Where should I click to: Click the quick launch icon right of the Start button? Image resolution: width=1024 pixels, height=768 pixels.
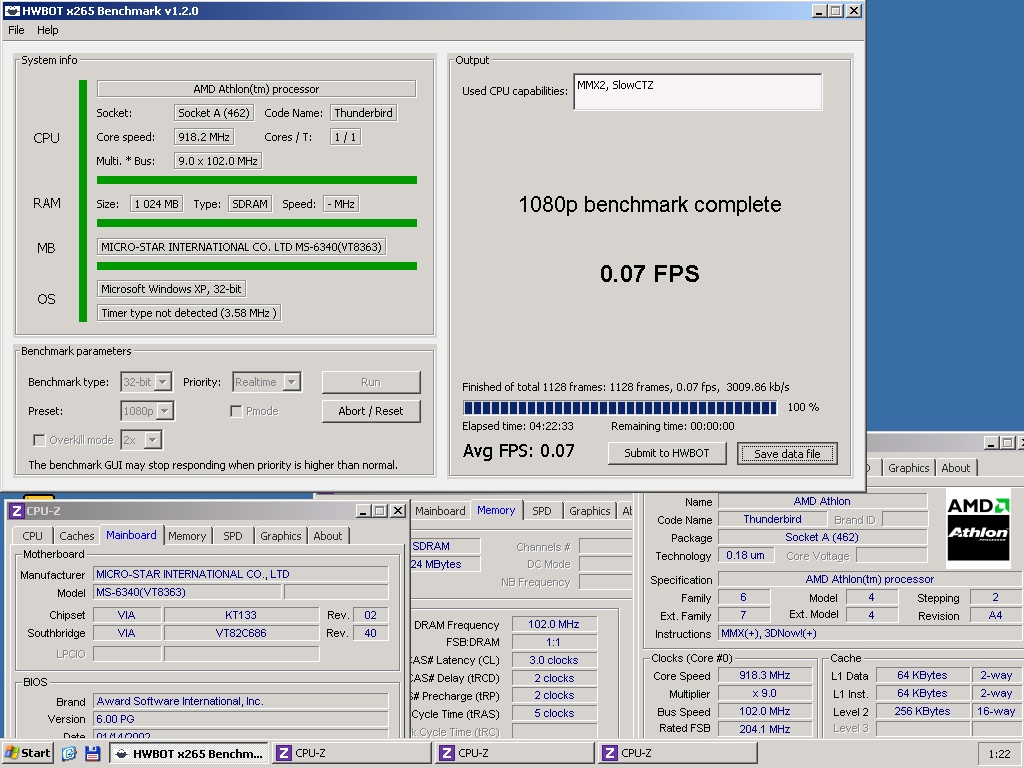click(69, 753)
